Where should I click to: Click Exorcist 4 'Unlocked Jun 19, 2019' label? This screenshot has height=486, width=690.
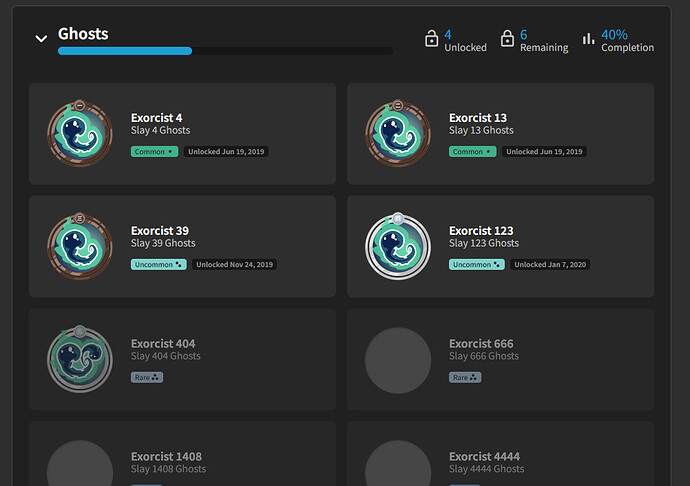pos(226,151)
